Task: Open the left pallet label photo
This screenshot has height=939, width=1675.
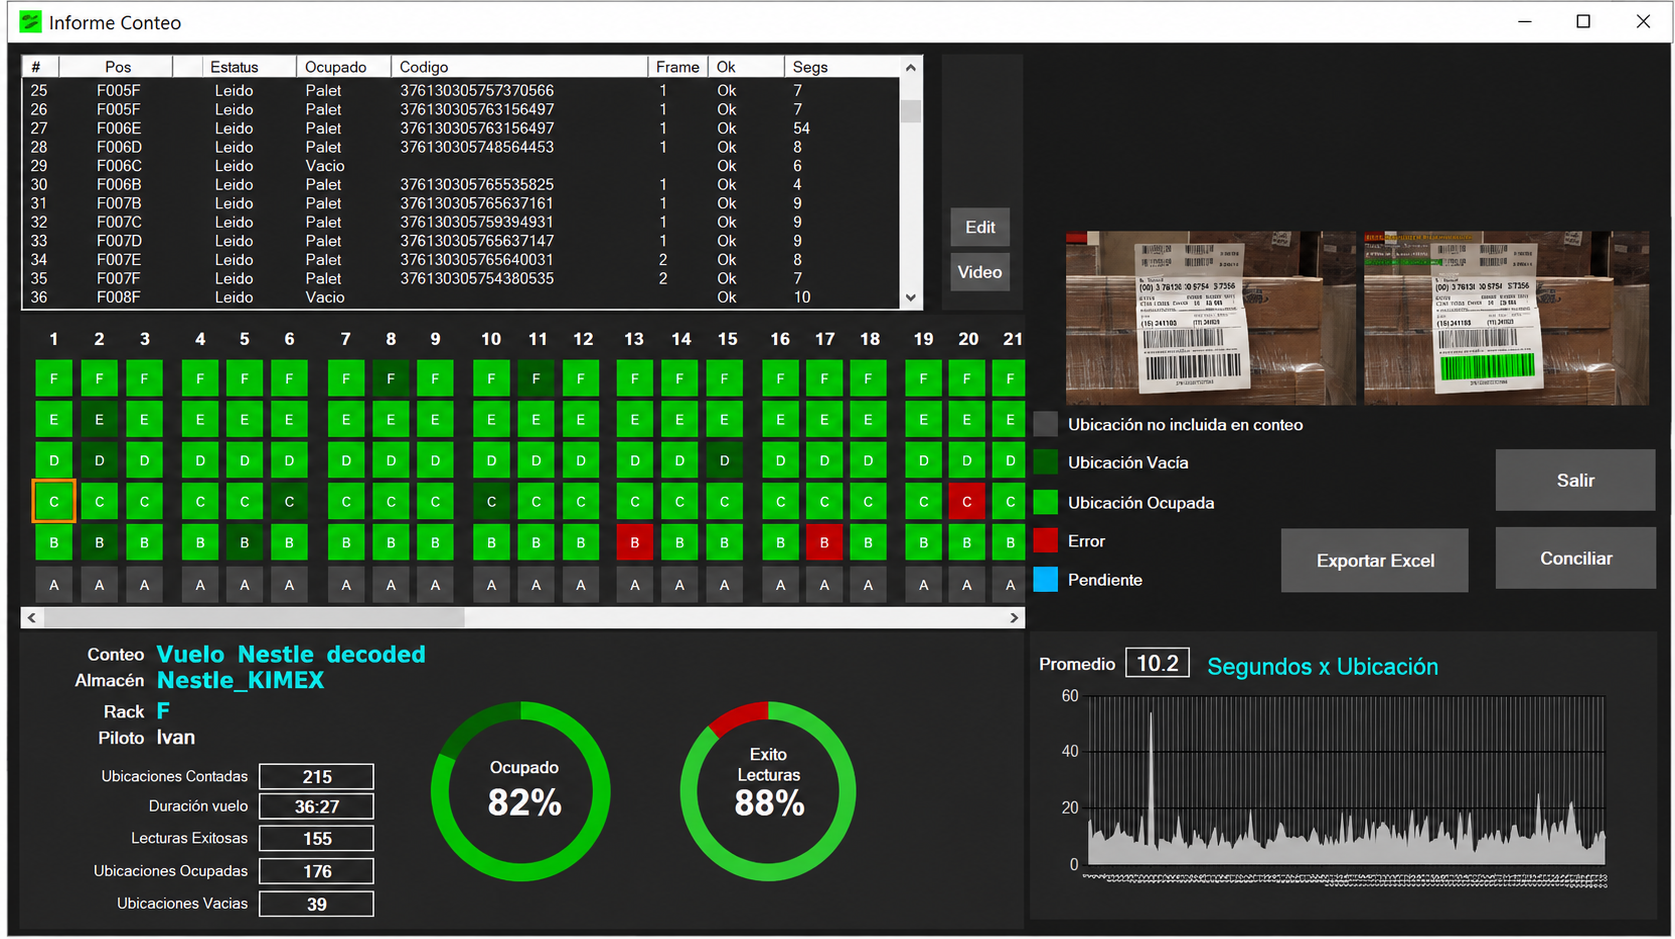Action: click(x=1210, y=318)
